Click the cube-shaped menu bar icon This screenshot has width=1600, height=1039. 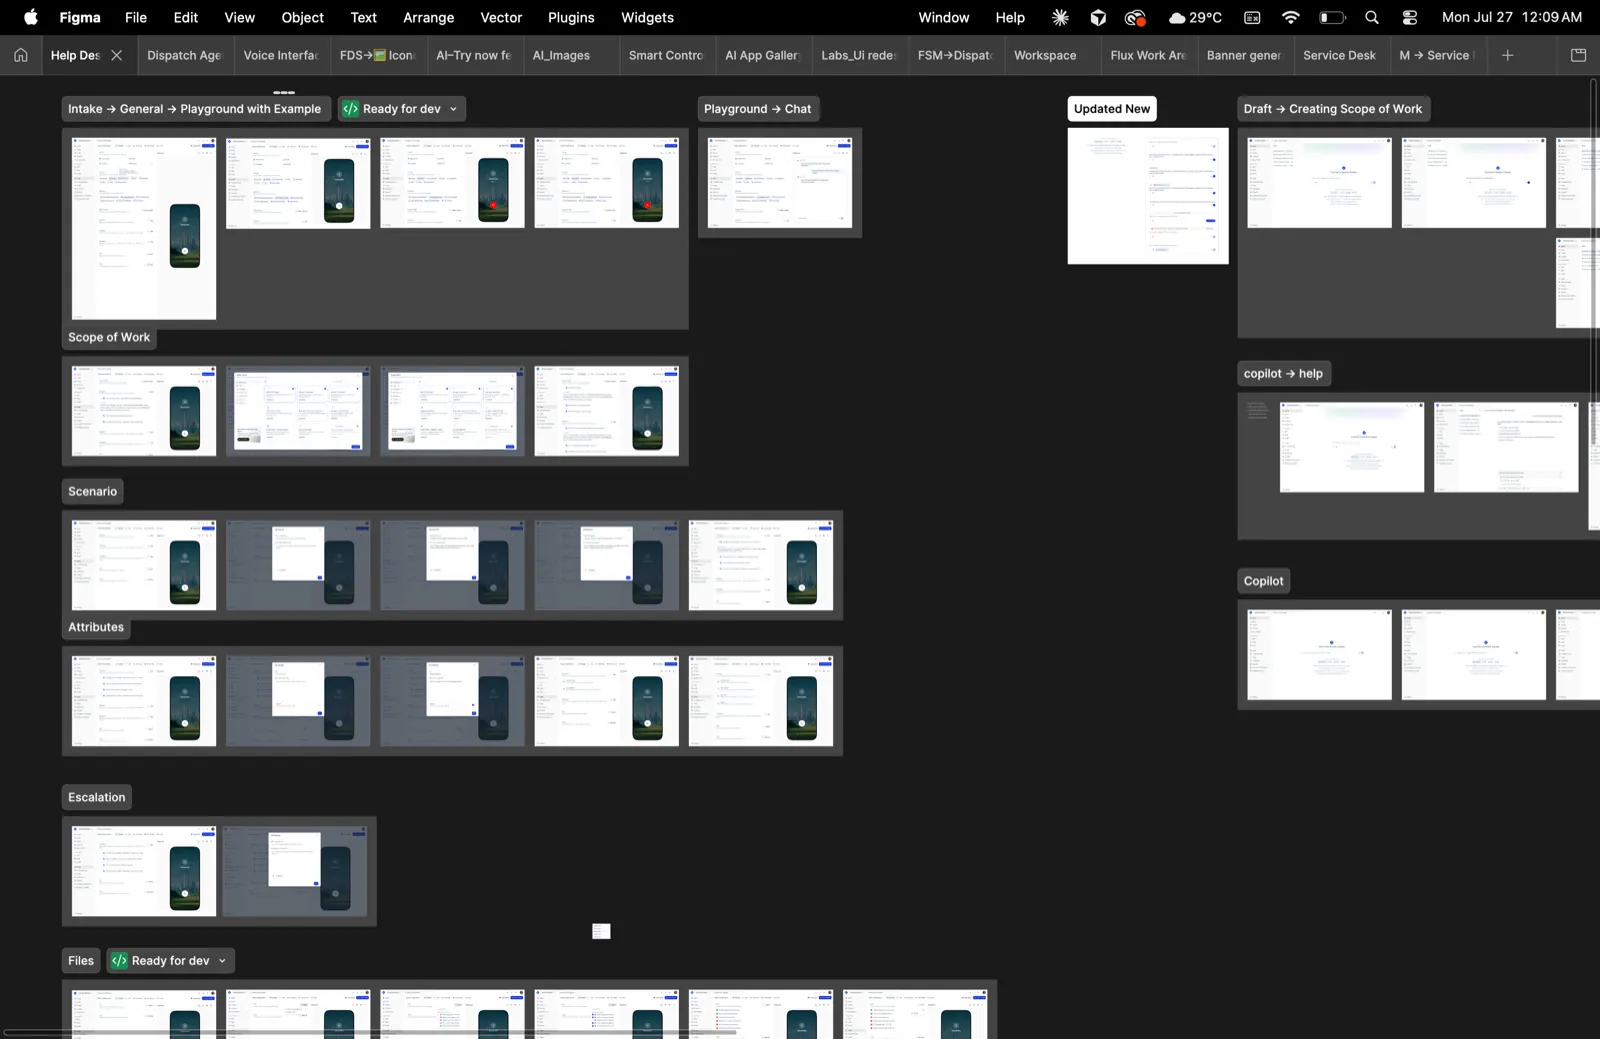pyautogui.click(x=1098, y=17)
